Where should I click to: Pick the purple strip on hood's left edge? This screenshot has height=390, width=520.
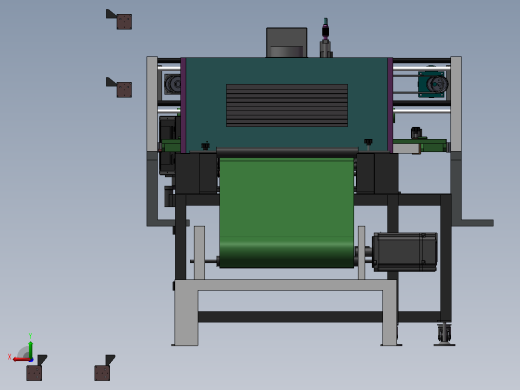click(x=183, y=105)
